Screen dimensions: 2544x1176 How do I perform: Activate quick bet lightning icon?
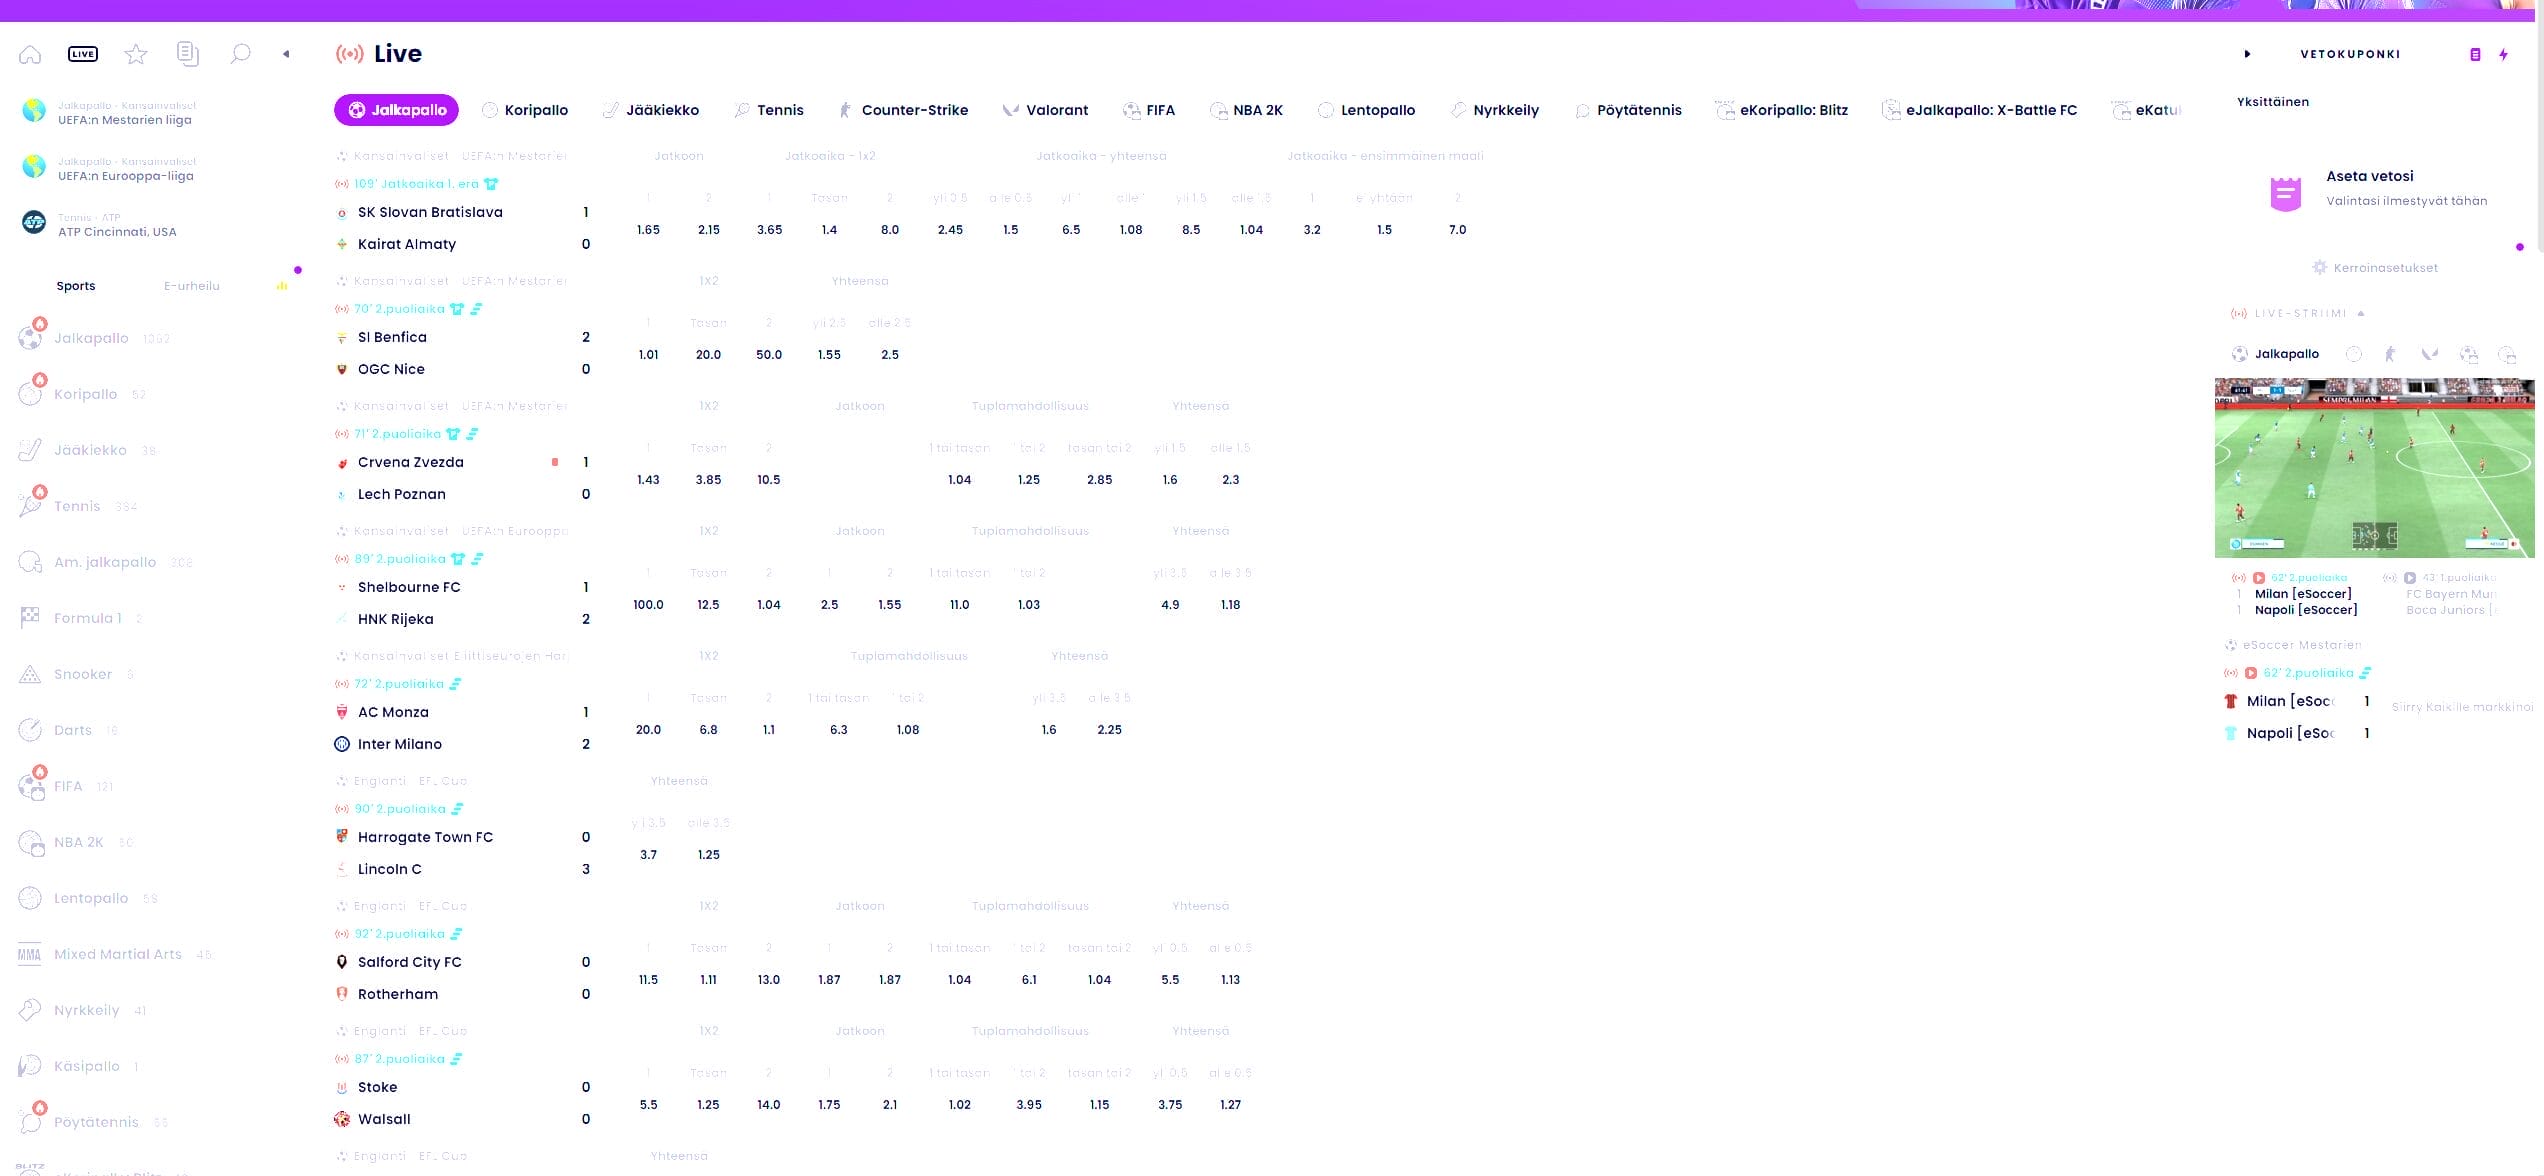click(2503, 55)
